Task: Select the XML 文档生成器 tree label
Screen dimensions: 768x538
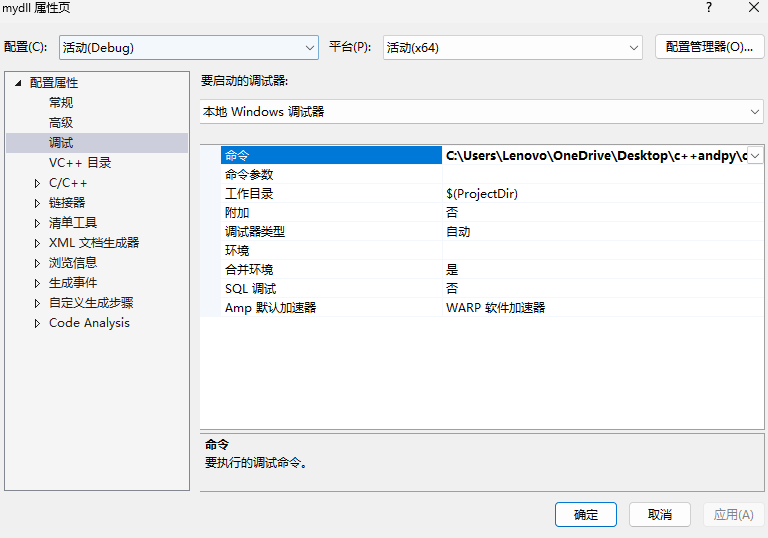Action: tap(94, 243)
